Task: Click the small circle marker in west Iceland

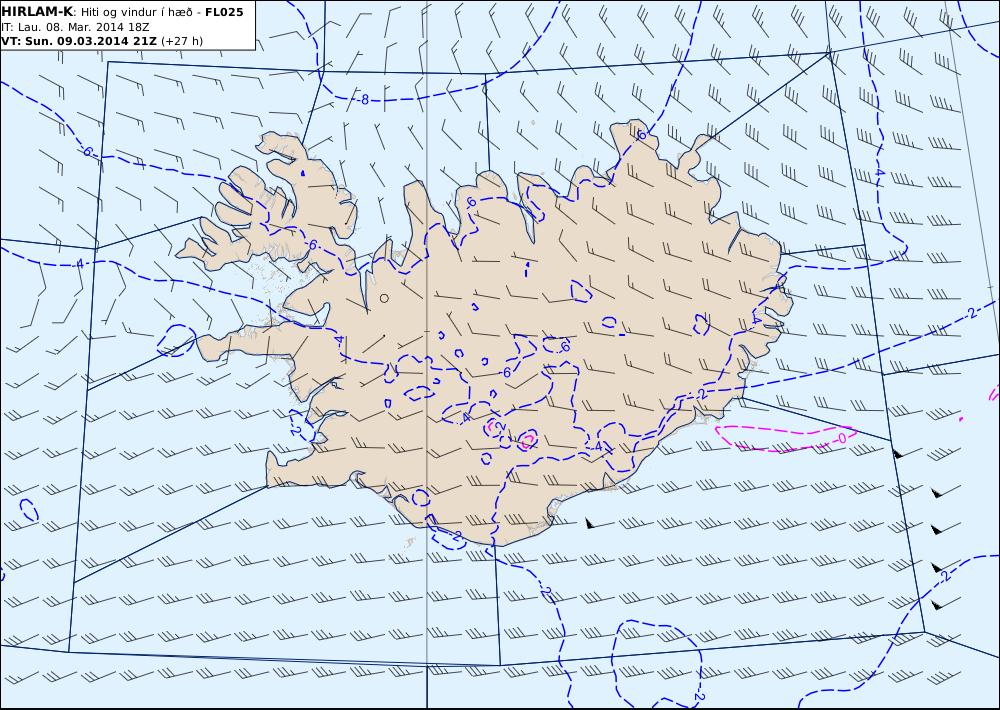Action: point(384,298)
